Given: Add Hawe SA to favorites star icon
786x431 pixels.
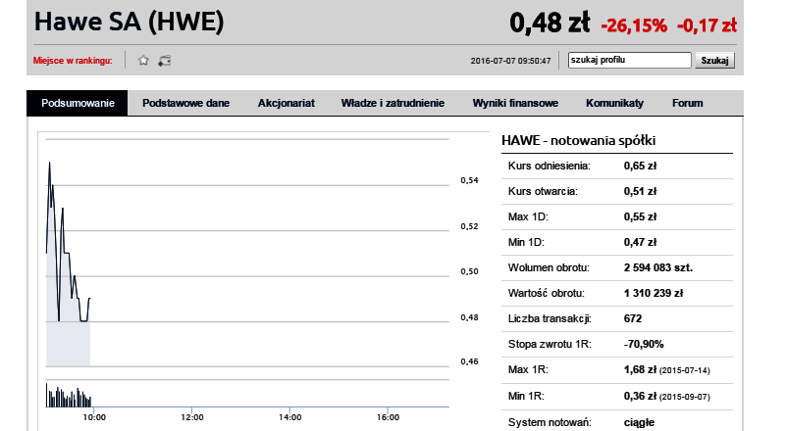Looking at the screenshot, I should pyautogui.click(x=143, y=61).
